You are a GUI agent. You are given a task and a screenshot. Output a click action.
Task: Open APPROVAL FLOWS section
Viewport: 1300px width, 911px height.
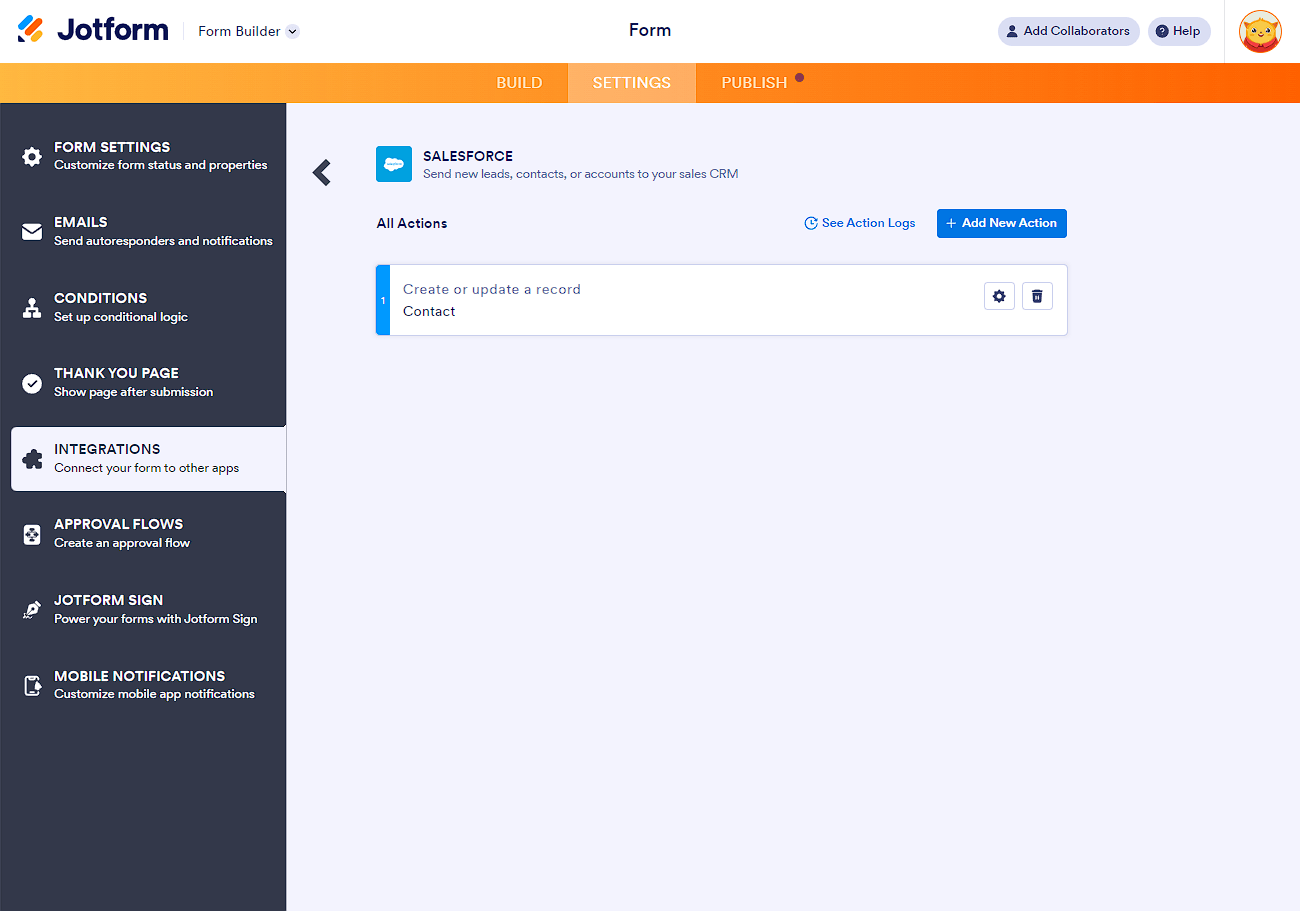(x=143, y=534)
